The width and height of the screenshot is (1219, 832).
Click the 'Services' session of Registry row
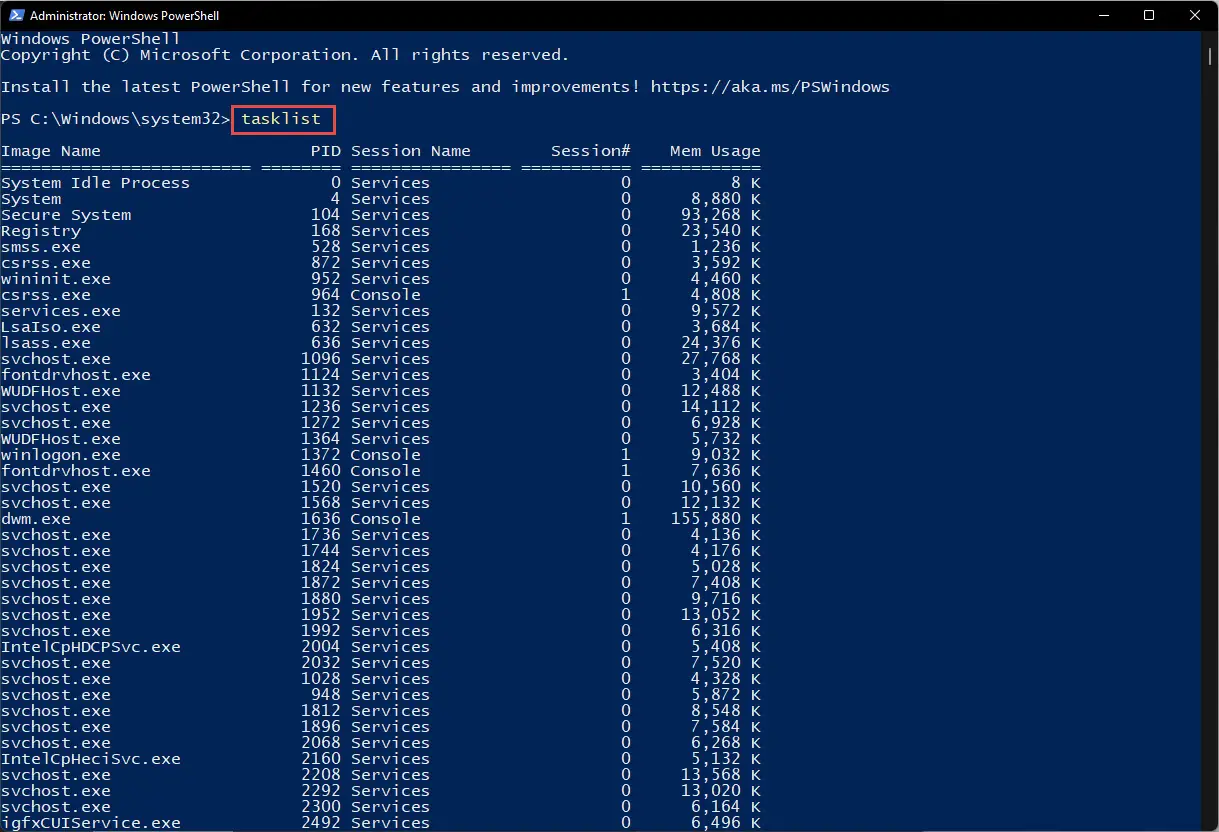[x=391, y=231]
